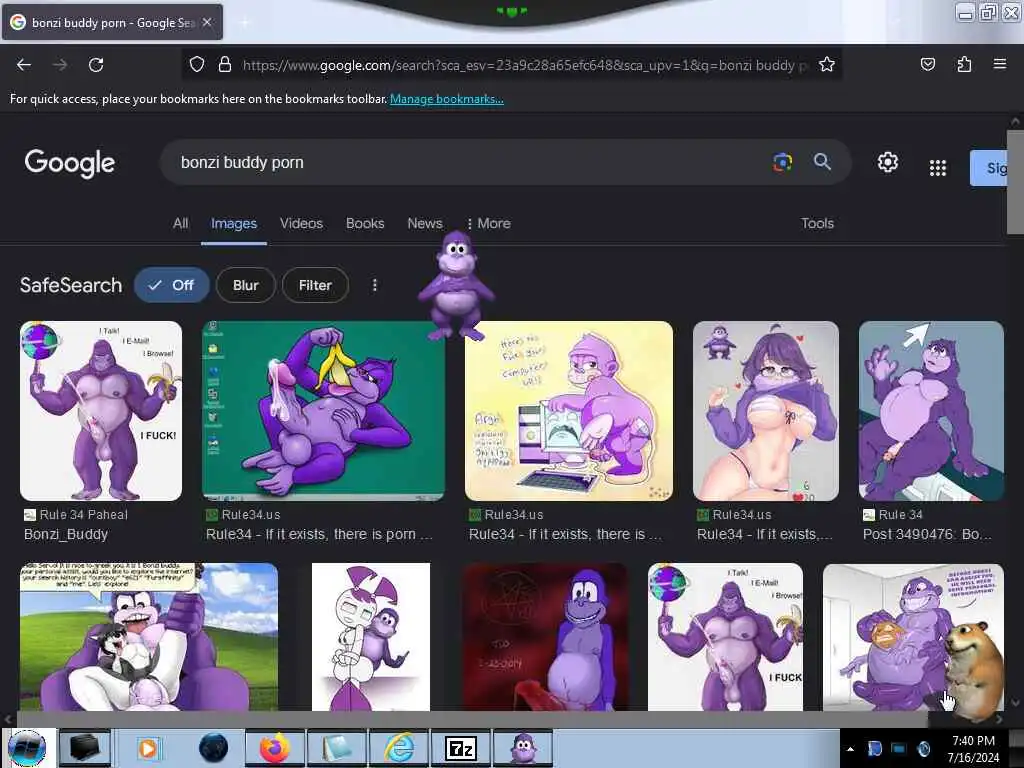
Task: Open the dark globe taskbar icon
Action: (x=214, y=748)
